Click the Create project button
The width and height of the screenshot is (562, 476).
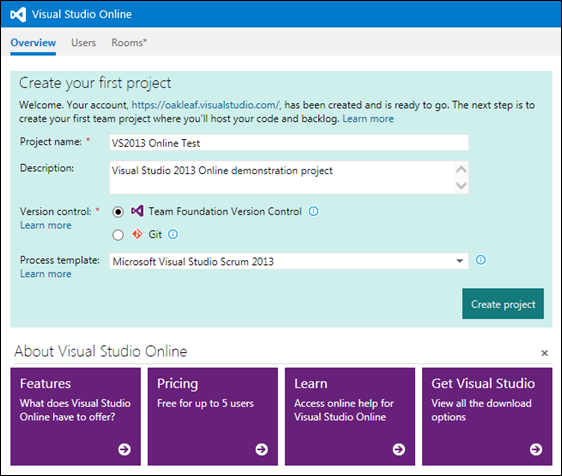click(503, 304)
